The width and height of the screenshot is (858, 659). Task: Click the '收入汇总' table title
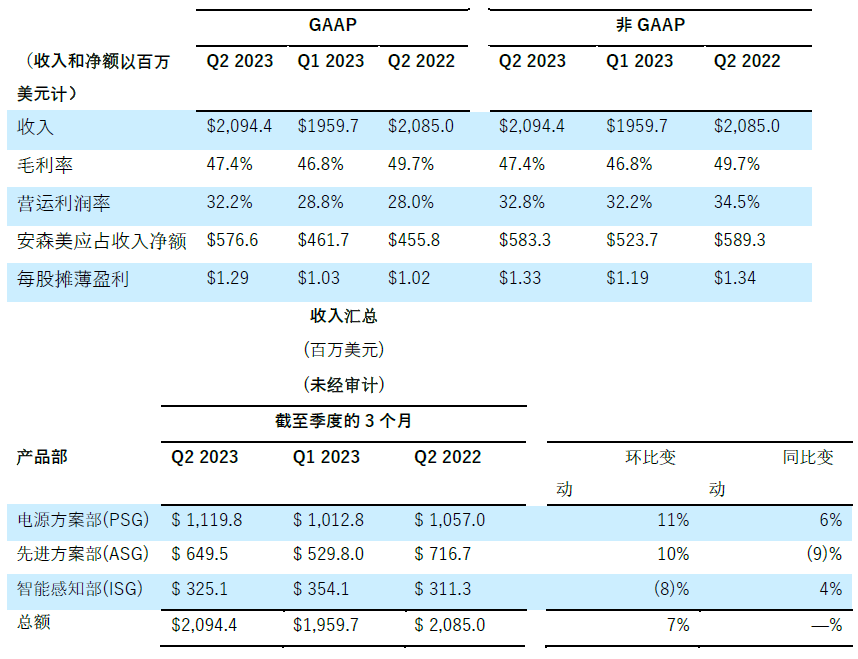[x=344, y=316]
